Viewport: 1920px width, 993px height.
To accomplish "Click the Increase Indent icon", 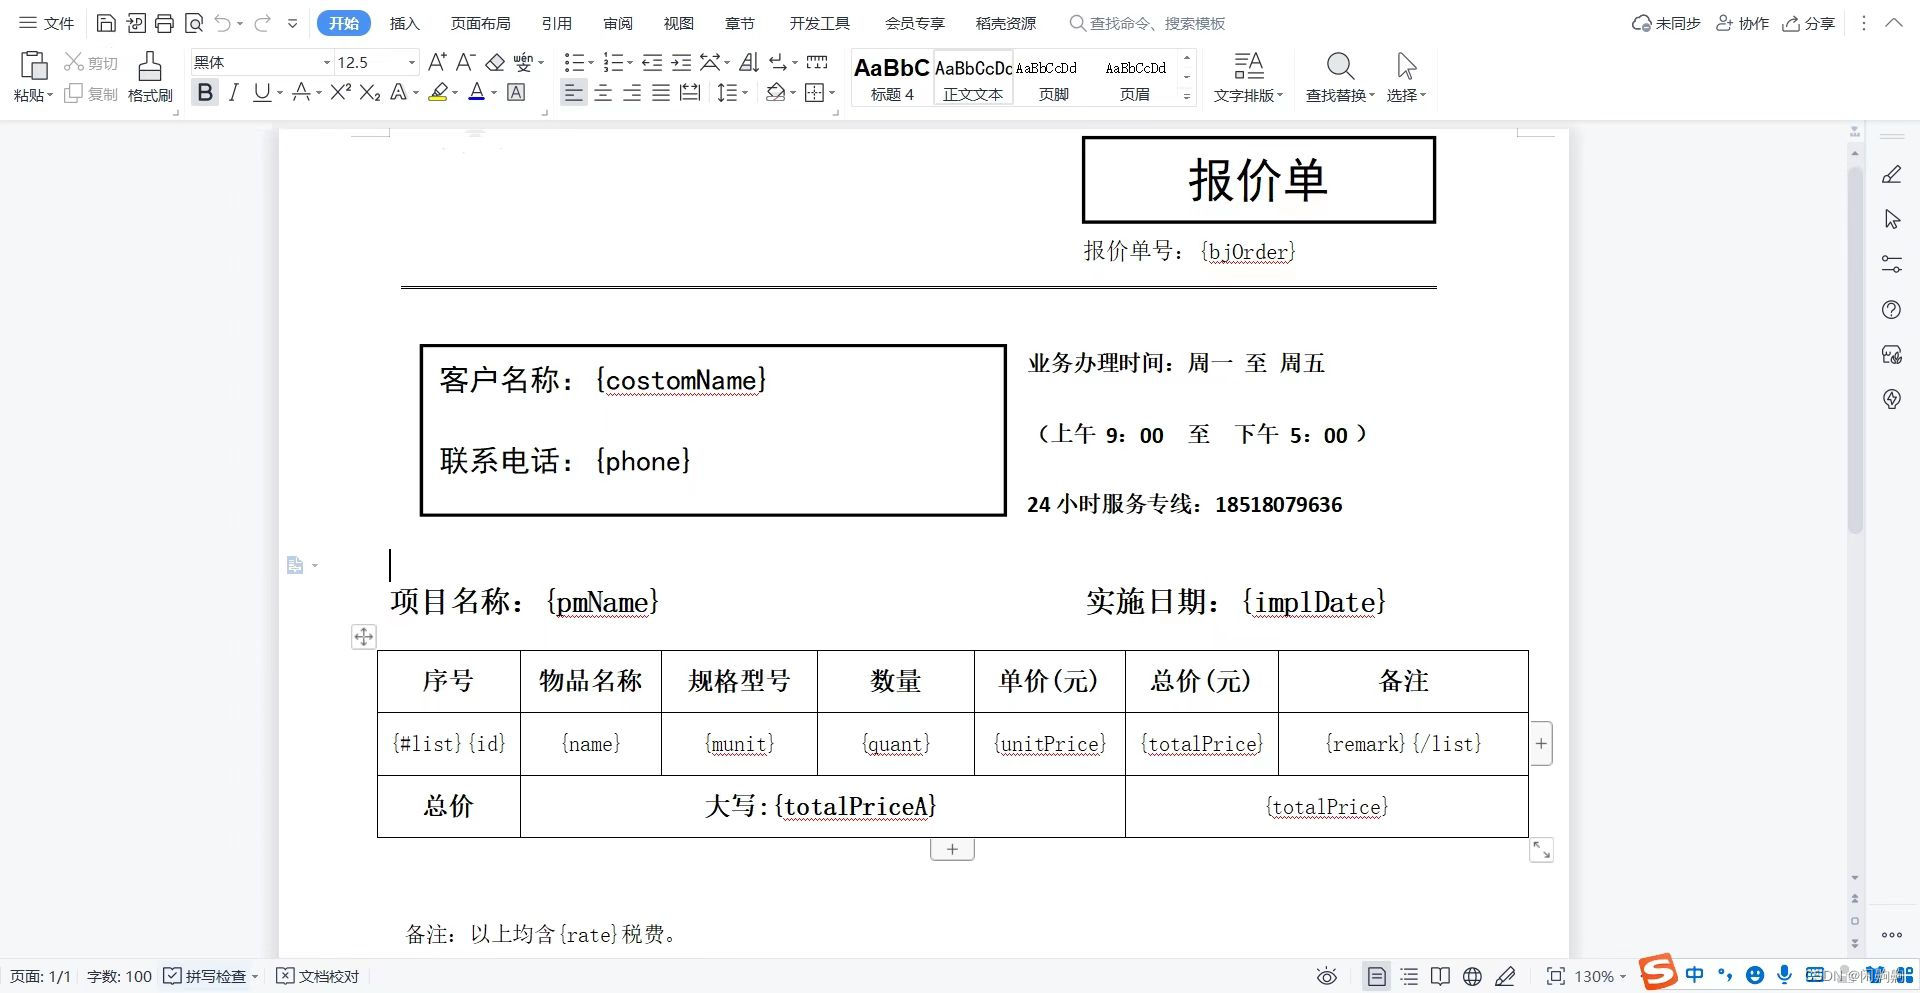I will tap(681, 62).
